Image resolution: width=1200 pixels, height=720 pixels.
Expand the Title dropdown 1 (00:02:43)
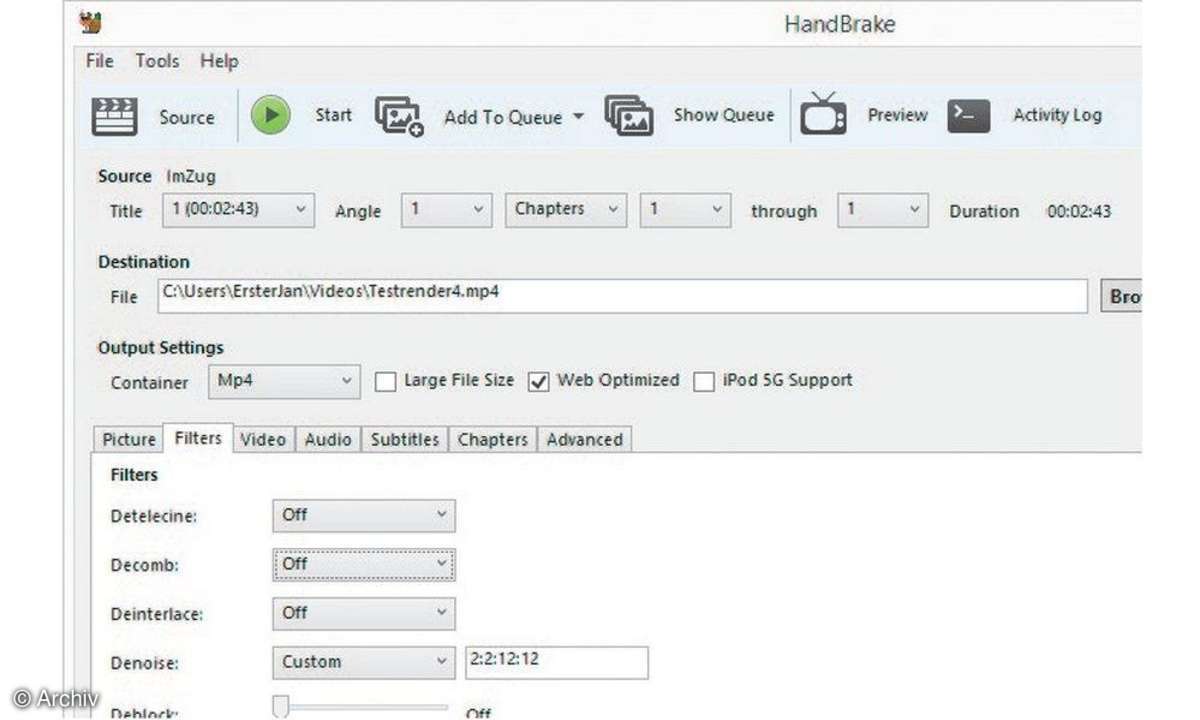pos(238,210)
